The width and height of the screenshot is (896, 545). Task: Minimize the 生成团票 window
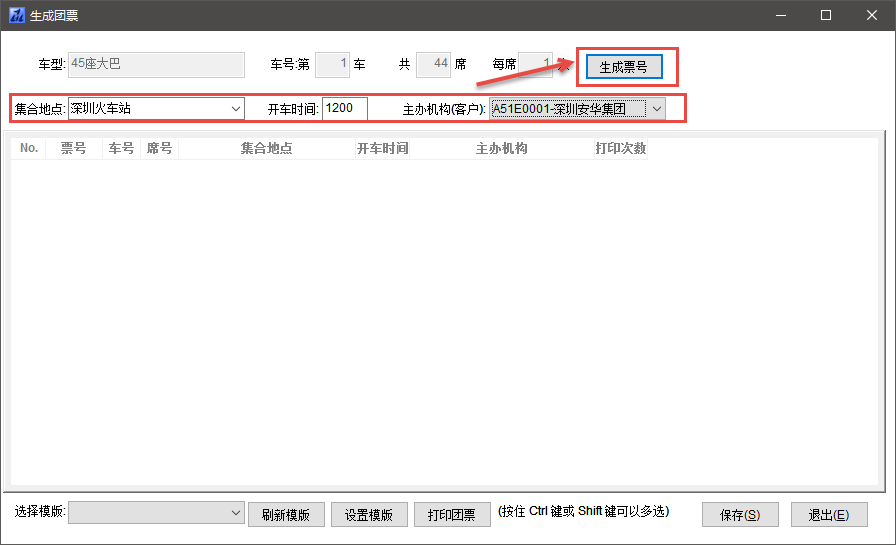pos(781,15)
